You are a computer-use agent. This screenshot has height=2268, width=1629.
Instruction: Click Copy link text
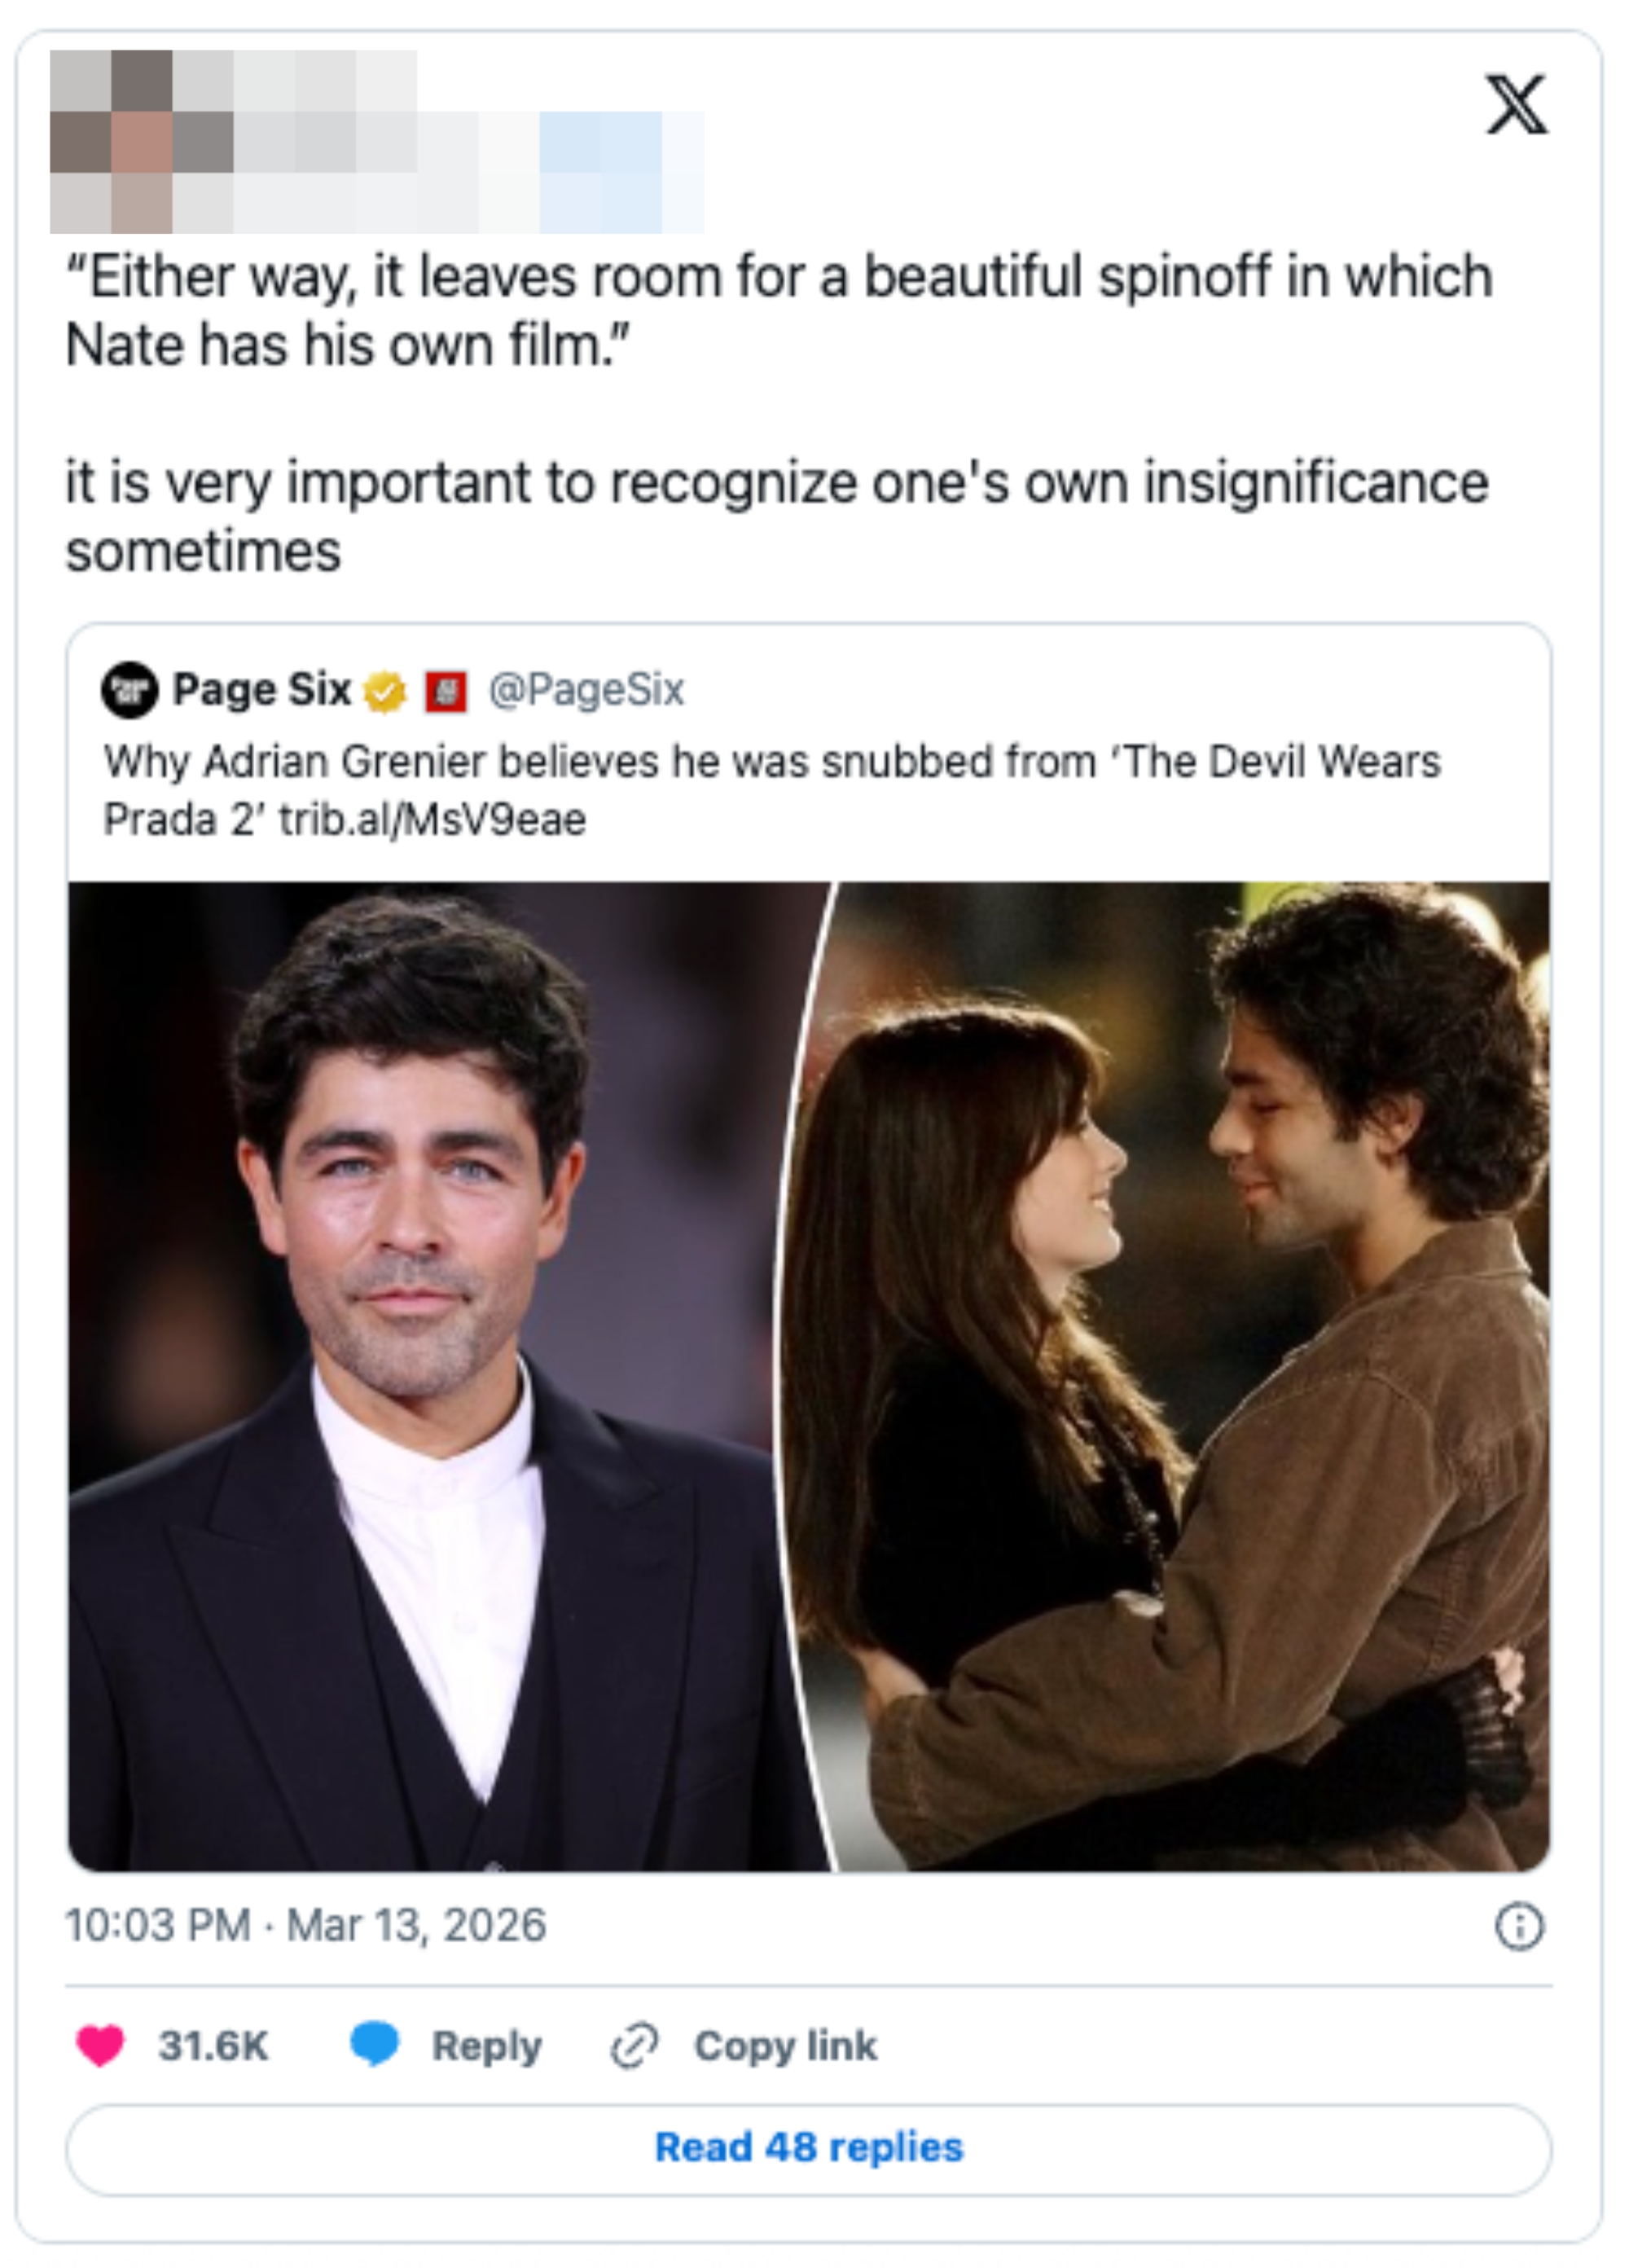click(785, 2045)
